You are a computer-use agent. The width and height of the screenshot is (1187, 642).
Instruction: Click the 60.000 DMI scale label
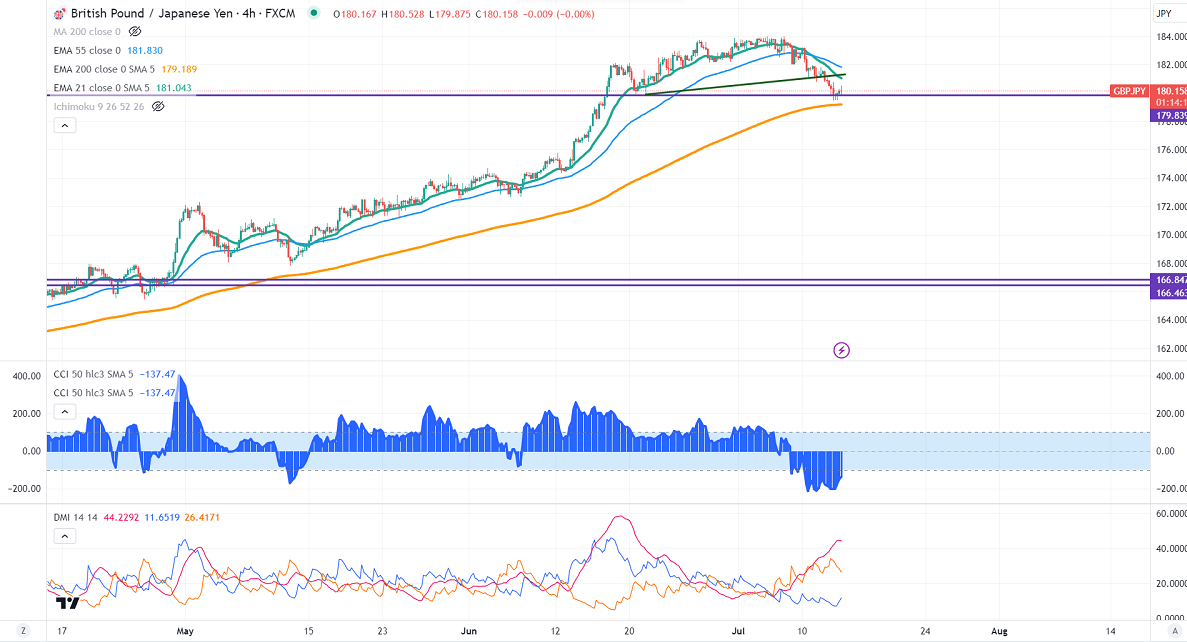pos(1170,513)
